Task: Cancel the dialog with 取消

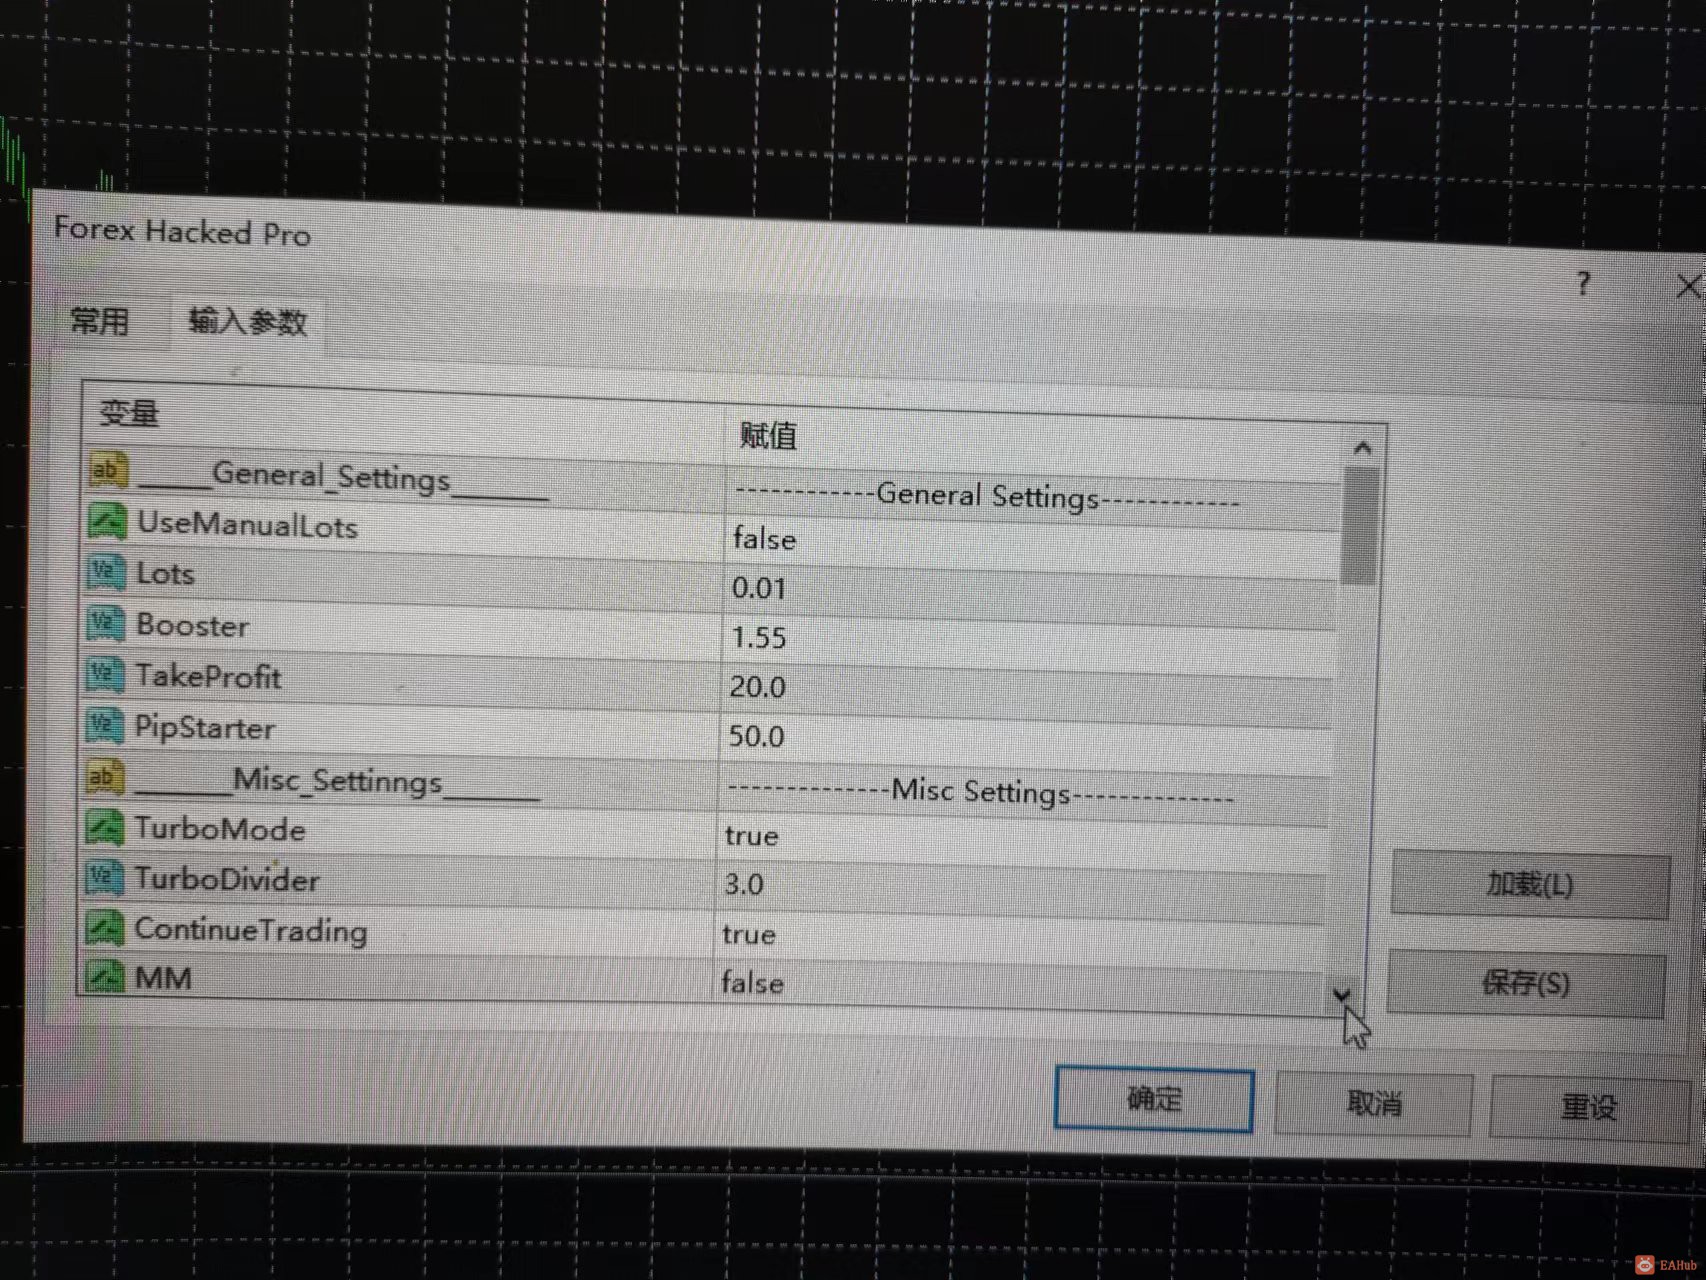Action: pos(1374,1104)
